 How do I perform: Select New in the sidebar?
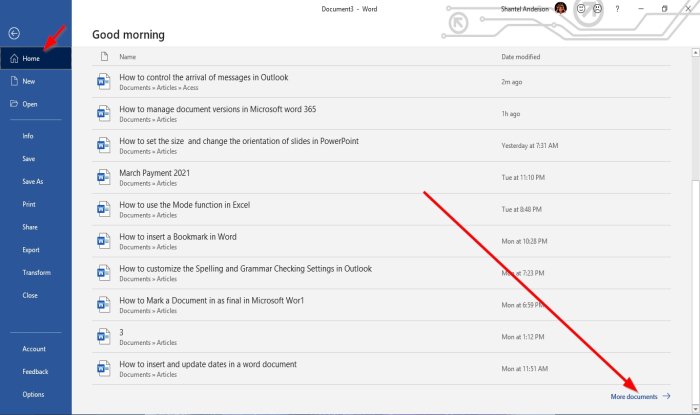36,81
